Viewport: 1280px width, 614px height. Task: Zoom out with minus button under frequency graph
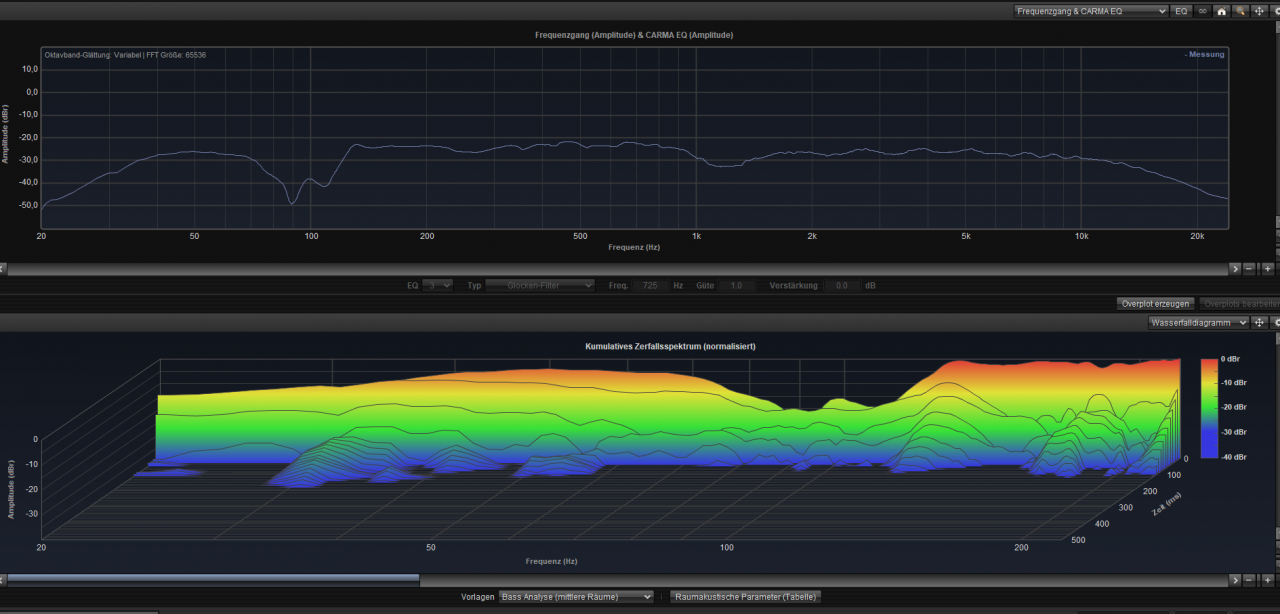coord(1250,269)
